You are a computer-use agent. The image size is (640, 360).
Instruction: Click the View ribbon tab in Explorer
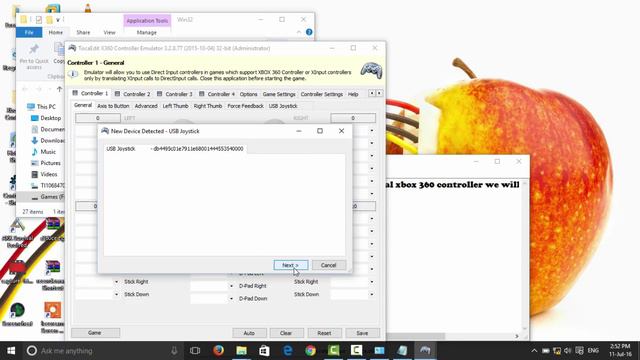pyautogui.click(x=109, y=32)
